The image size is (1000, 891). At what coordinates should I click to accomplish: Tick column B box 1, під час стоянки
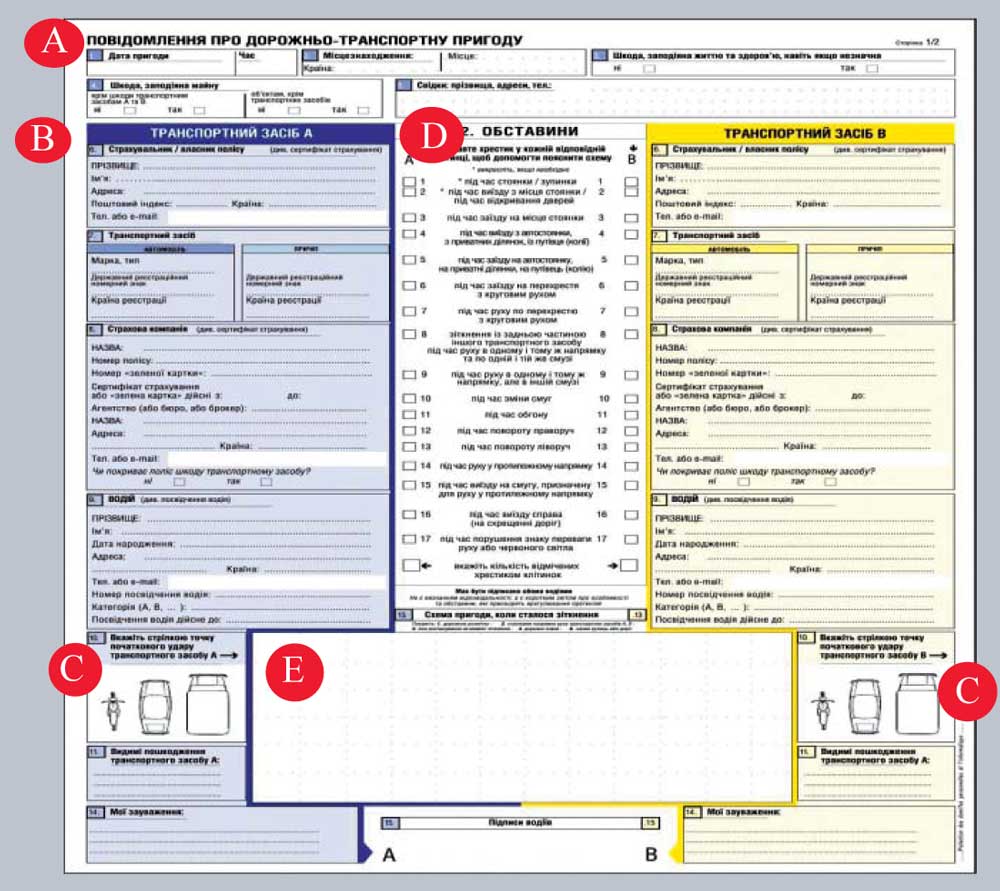631,182
